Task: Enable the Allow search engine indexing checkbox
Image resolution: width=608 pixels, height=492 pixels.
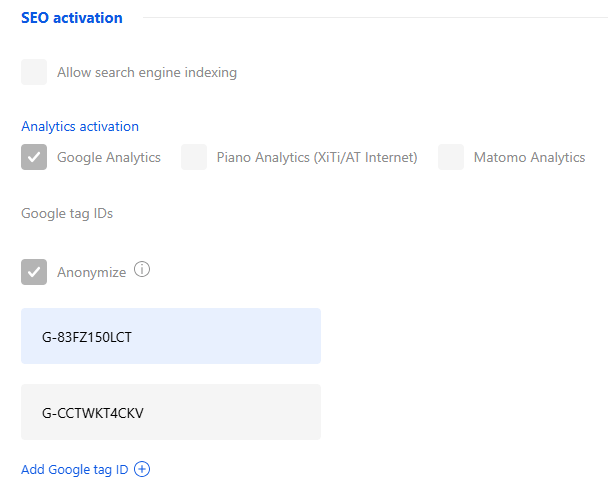Action: 34,72
